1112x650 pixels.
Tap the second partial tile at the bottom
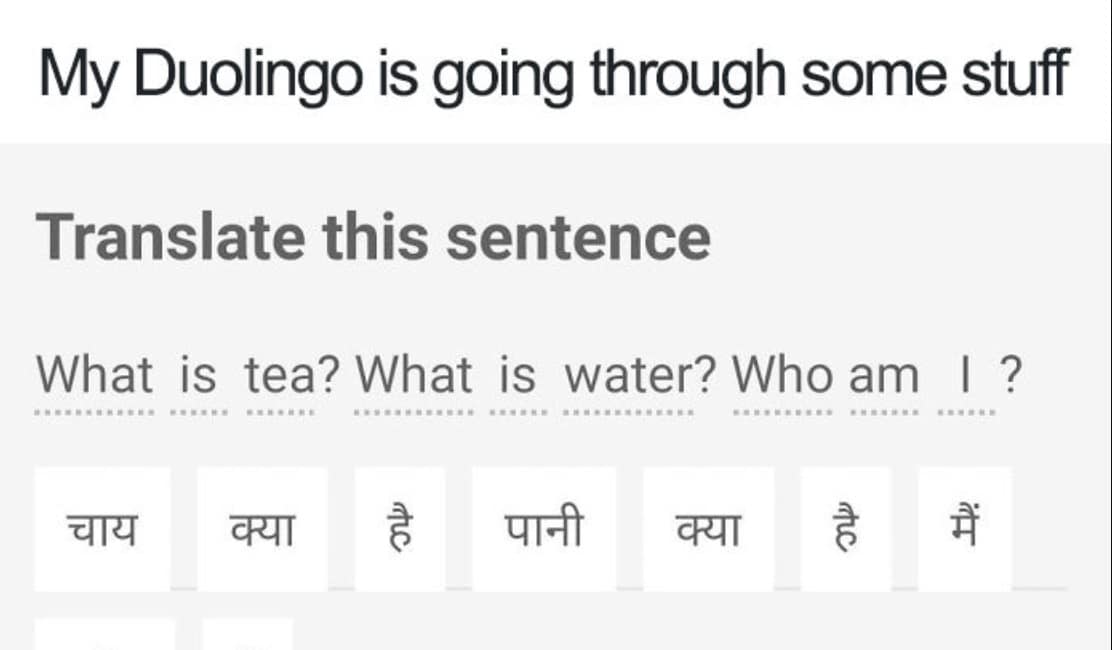(240, 640)
